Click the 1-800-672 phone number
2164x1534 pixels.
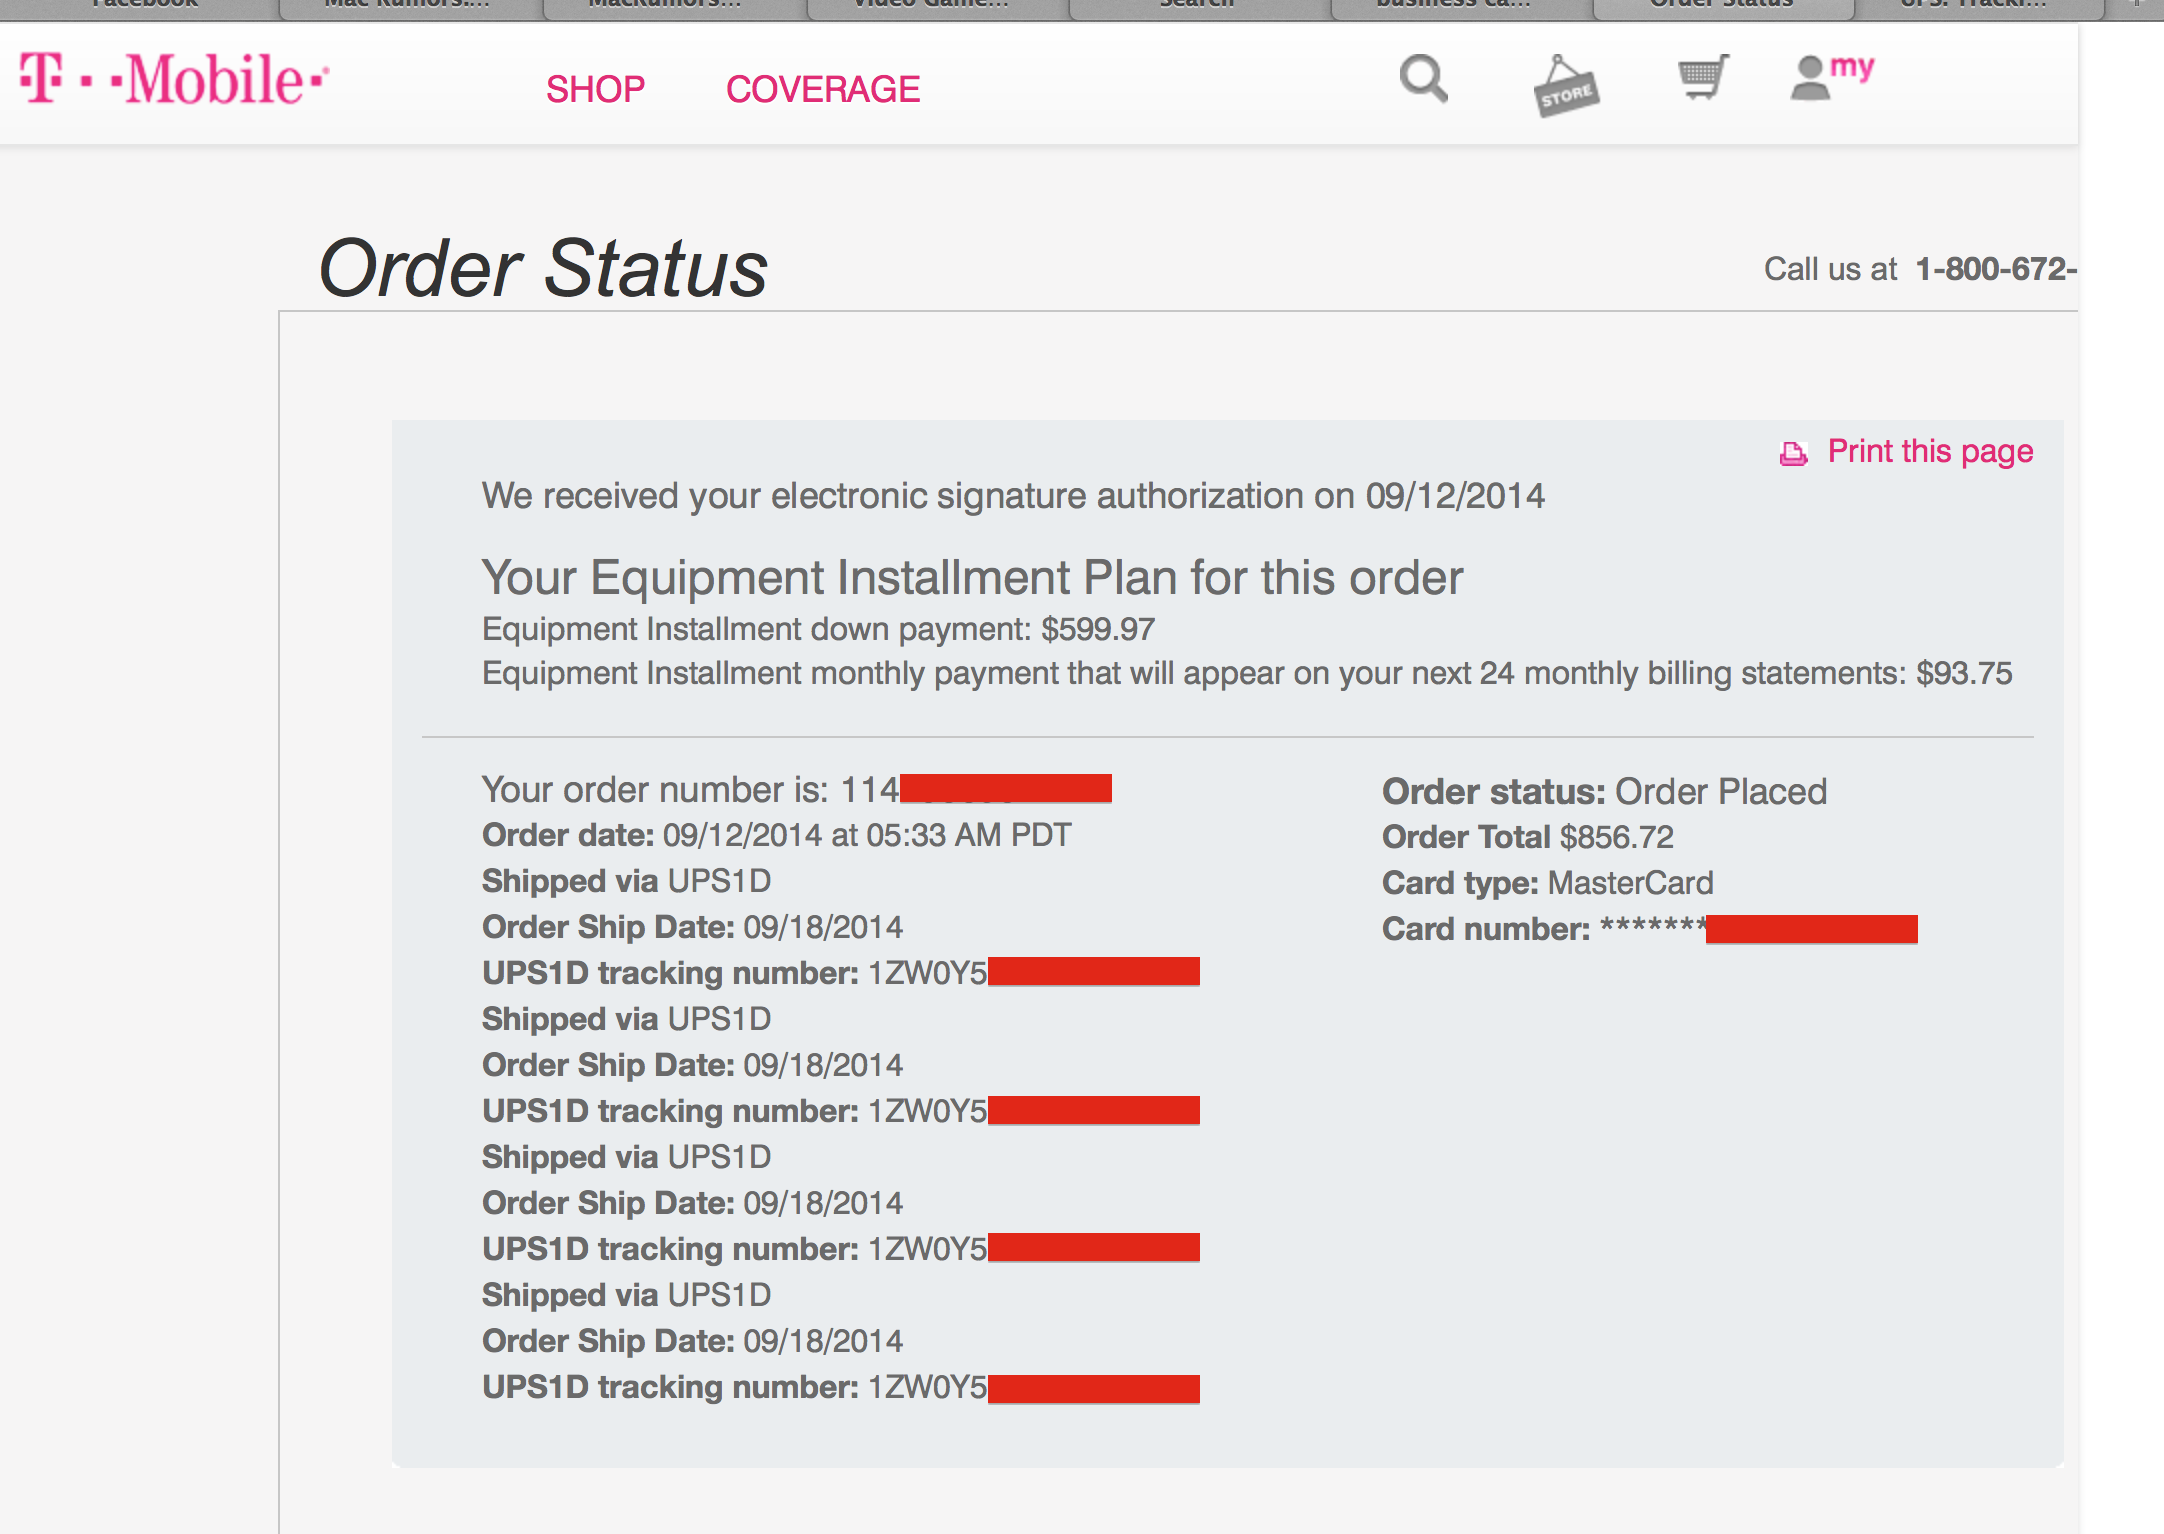click(x=1995, y=269)
